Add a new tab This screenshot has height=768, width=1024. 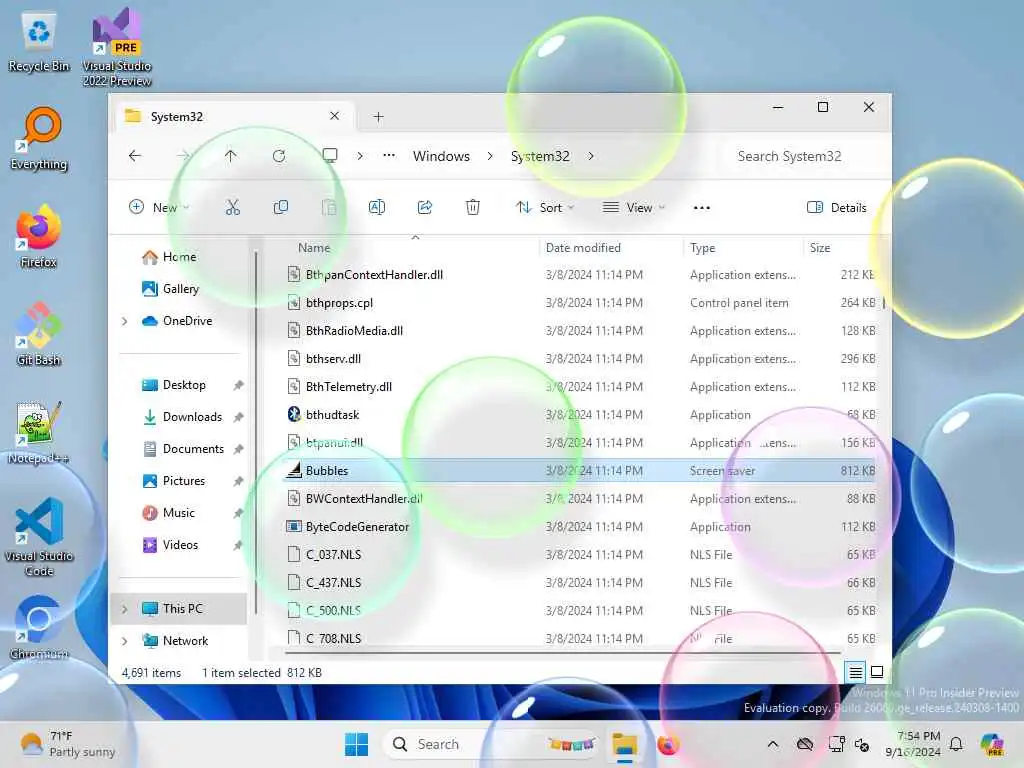[378, 117]
